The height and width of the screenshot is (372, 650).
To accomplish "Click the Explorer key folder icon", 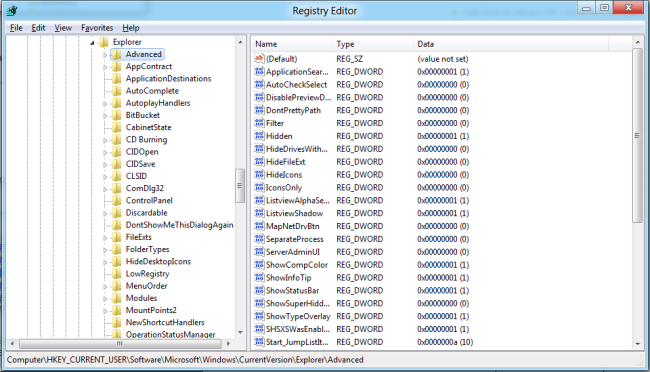I will (x=104, y=42).
